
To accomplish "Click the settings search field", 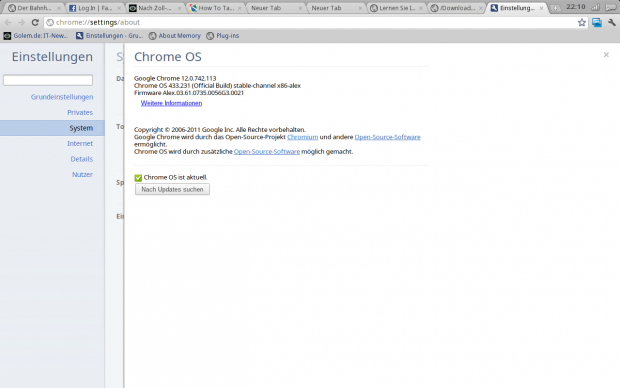I will (x=48, y=80).
